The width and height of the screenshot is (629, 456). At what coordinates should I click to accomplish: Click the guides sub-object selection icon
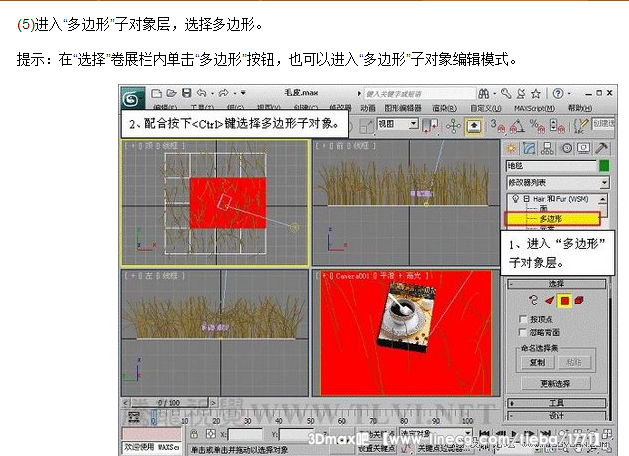[533, 300]
